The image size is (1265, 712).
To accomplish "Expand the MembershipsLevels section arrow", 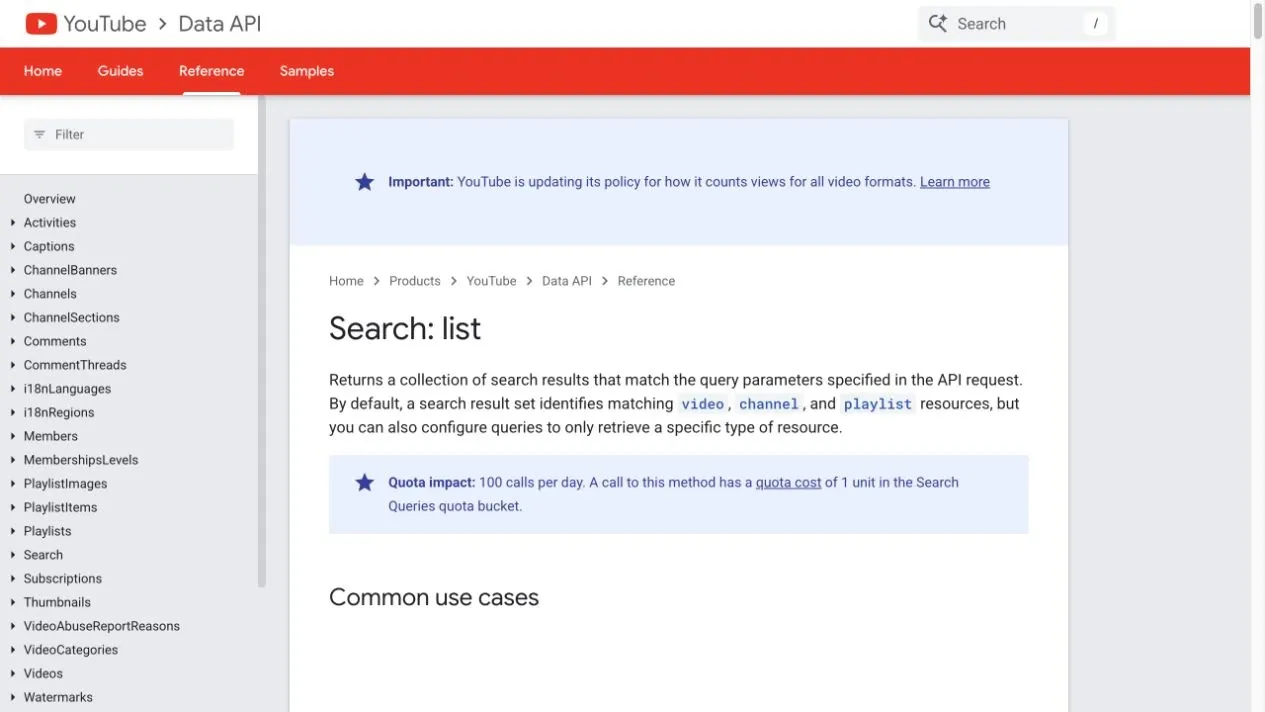I will coord(12,460).
